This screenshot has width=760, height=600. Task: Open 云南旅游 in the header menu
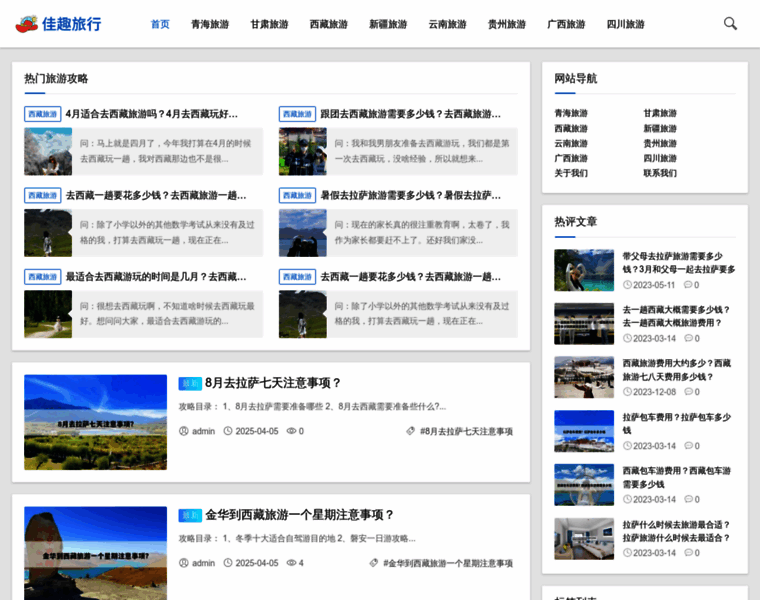coord(447,24)
